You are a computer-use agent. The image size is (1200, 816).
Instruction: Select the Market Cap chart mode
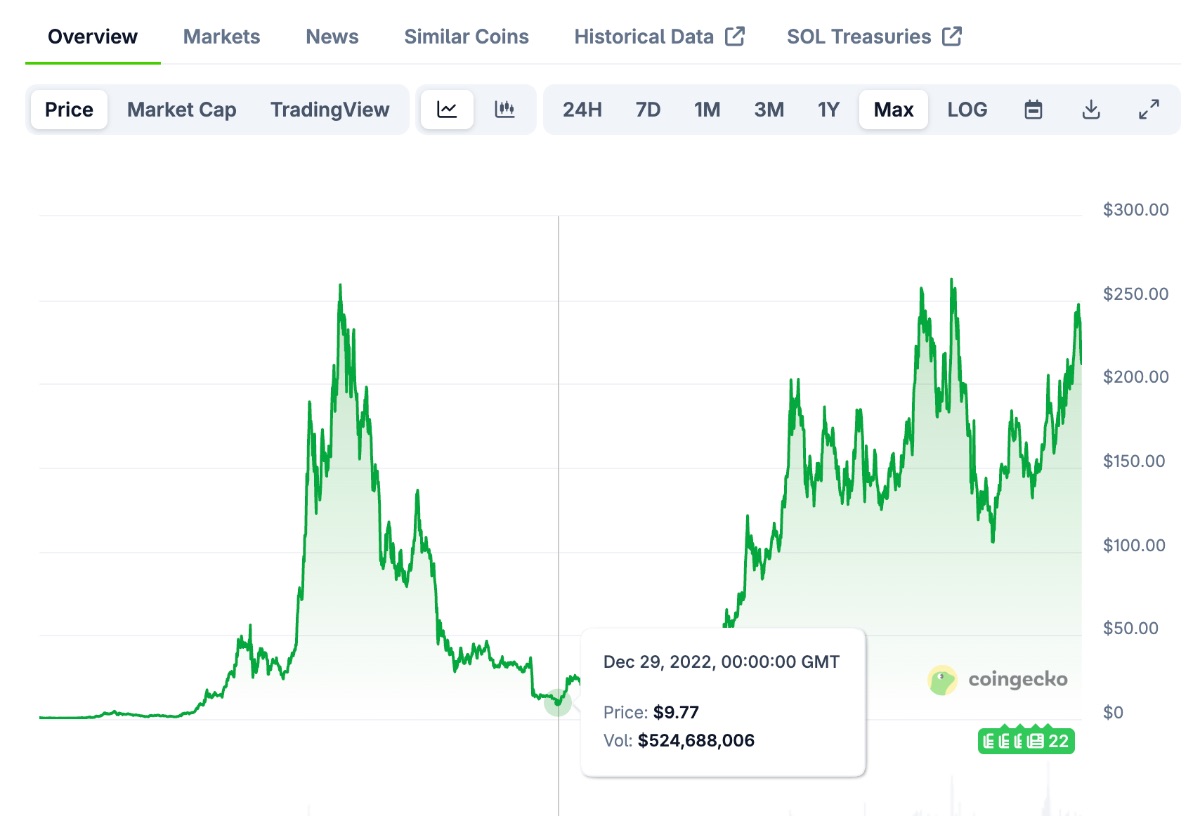click(181, 110)
